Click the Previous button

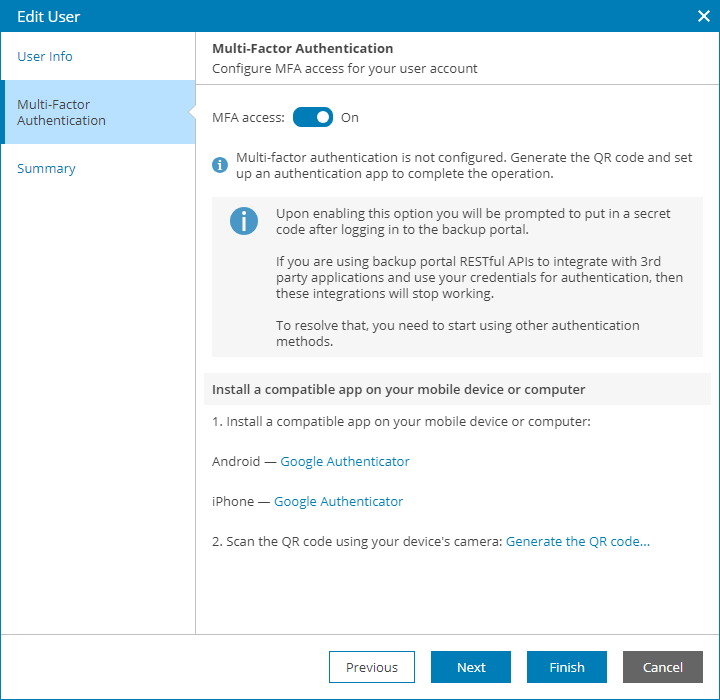372,667
